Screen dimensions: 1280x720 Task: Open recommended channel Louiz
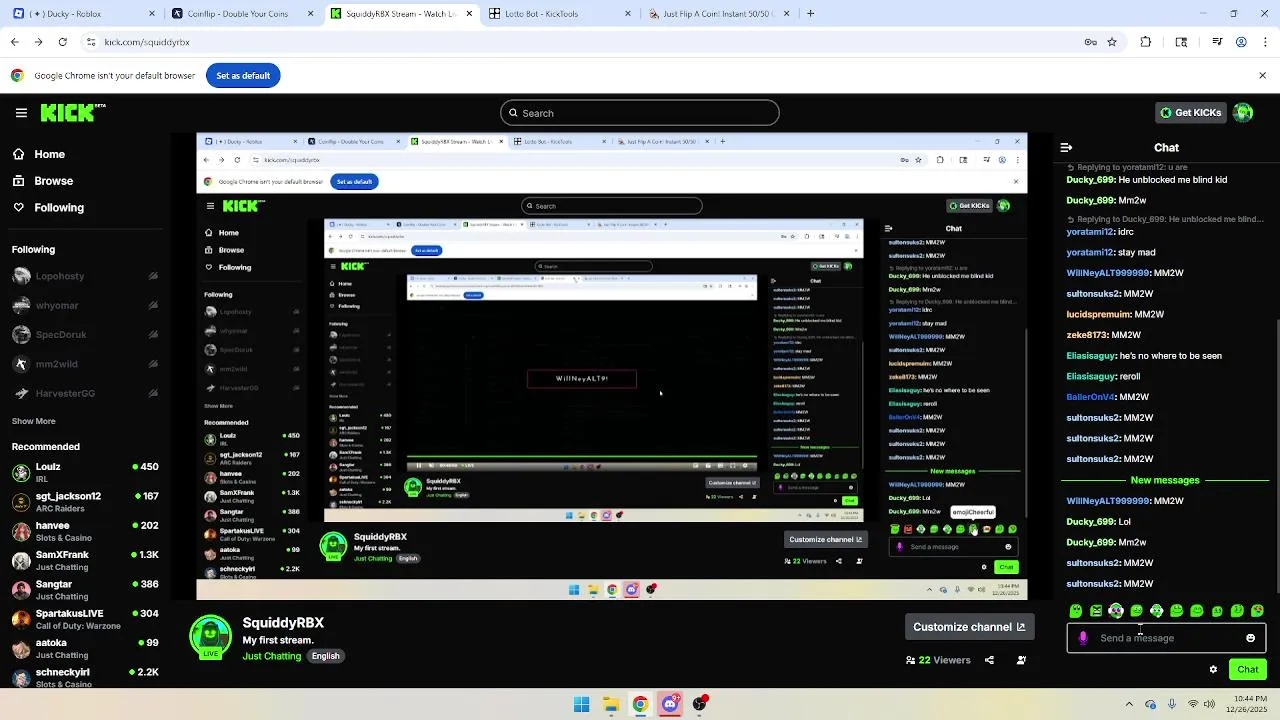point(85,472)
